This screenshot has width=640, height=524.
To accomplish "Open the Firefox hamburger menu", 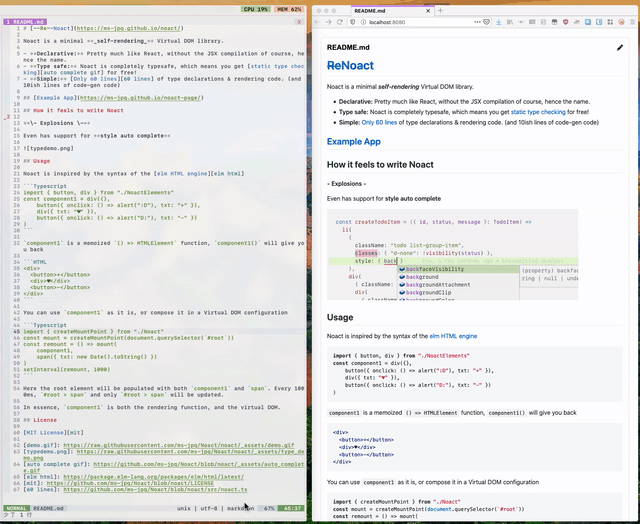I will 632,22.
